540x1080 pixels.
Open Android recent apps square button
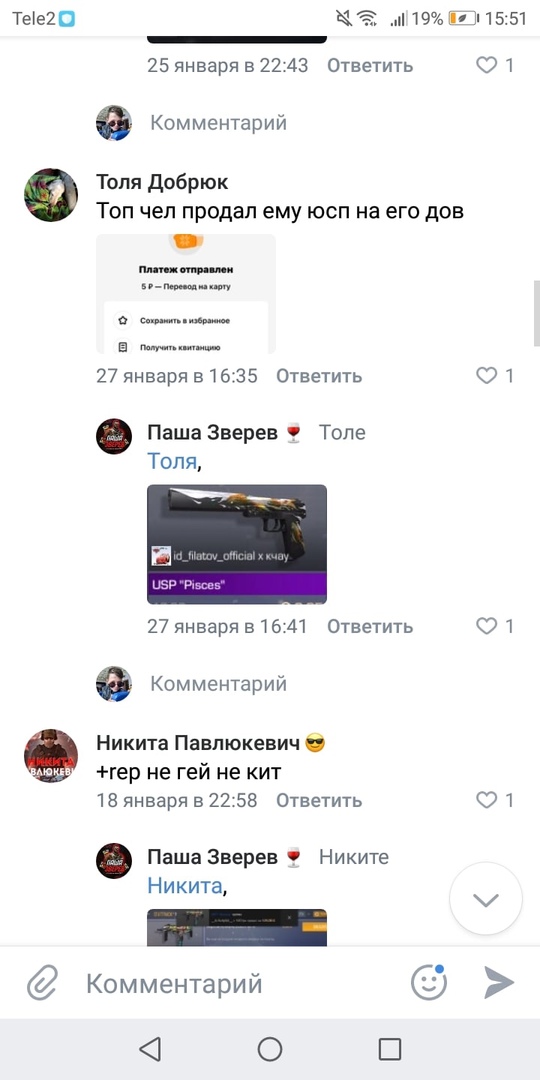click(x=390, y=1049)
